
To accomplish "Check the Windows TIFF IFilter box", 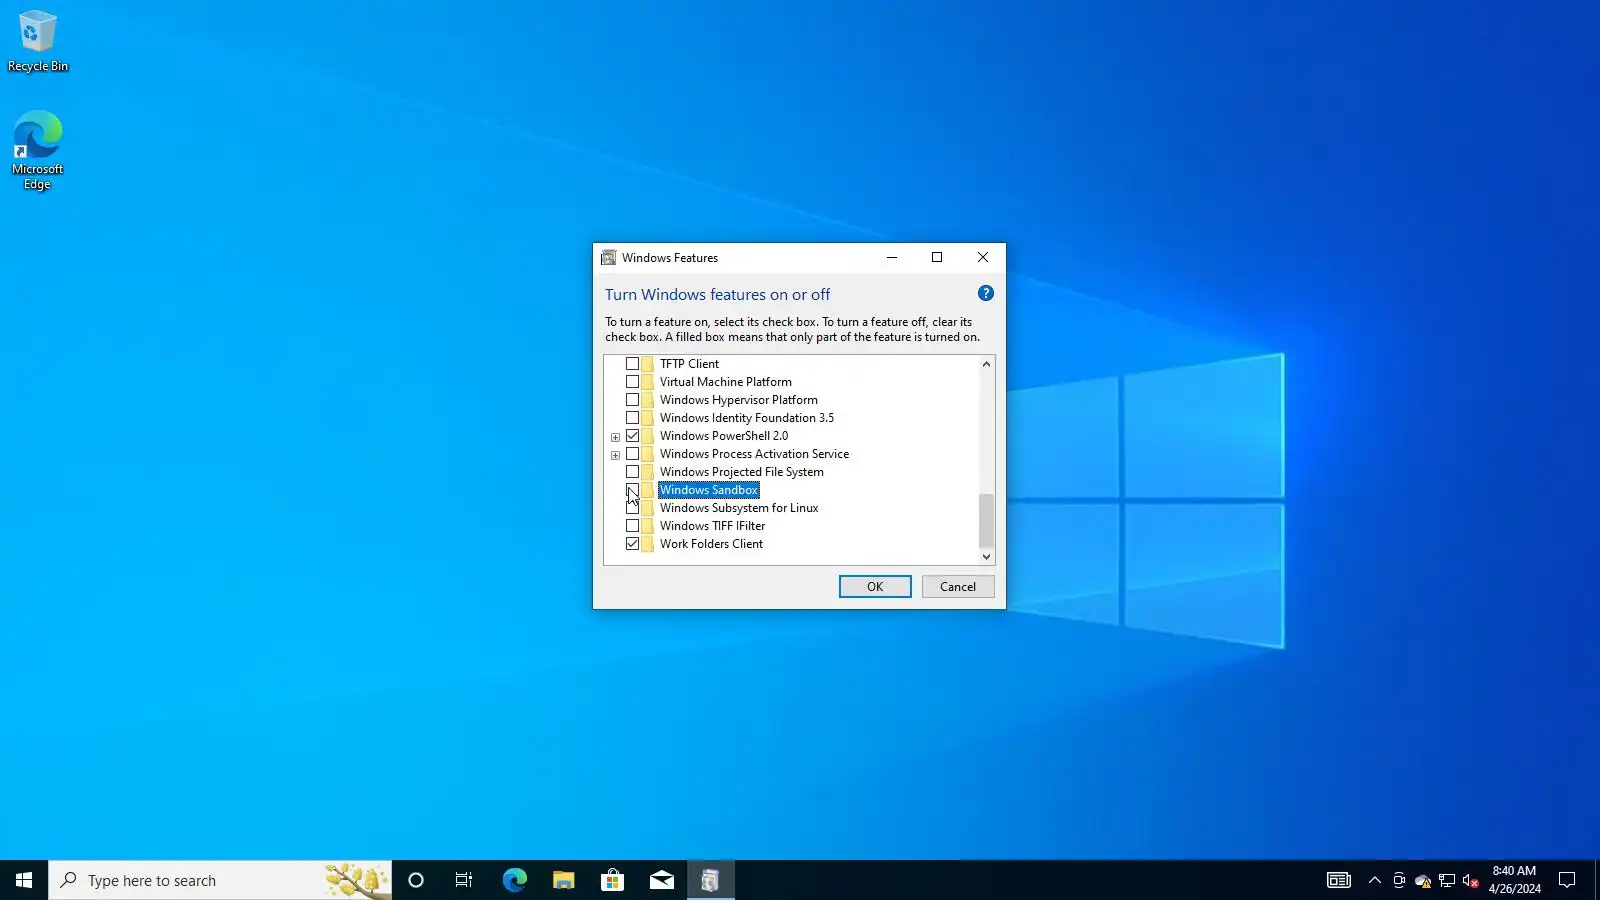I will 632,526.
